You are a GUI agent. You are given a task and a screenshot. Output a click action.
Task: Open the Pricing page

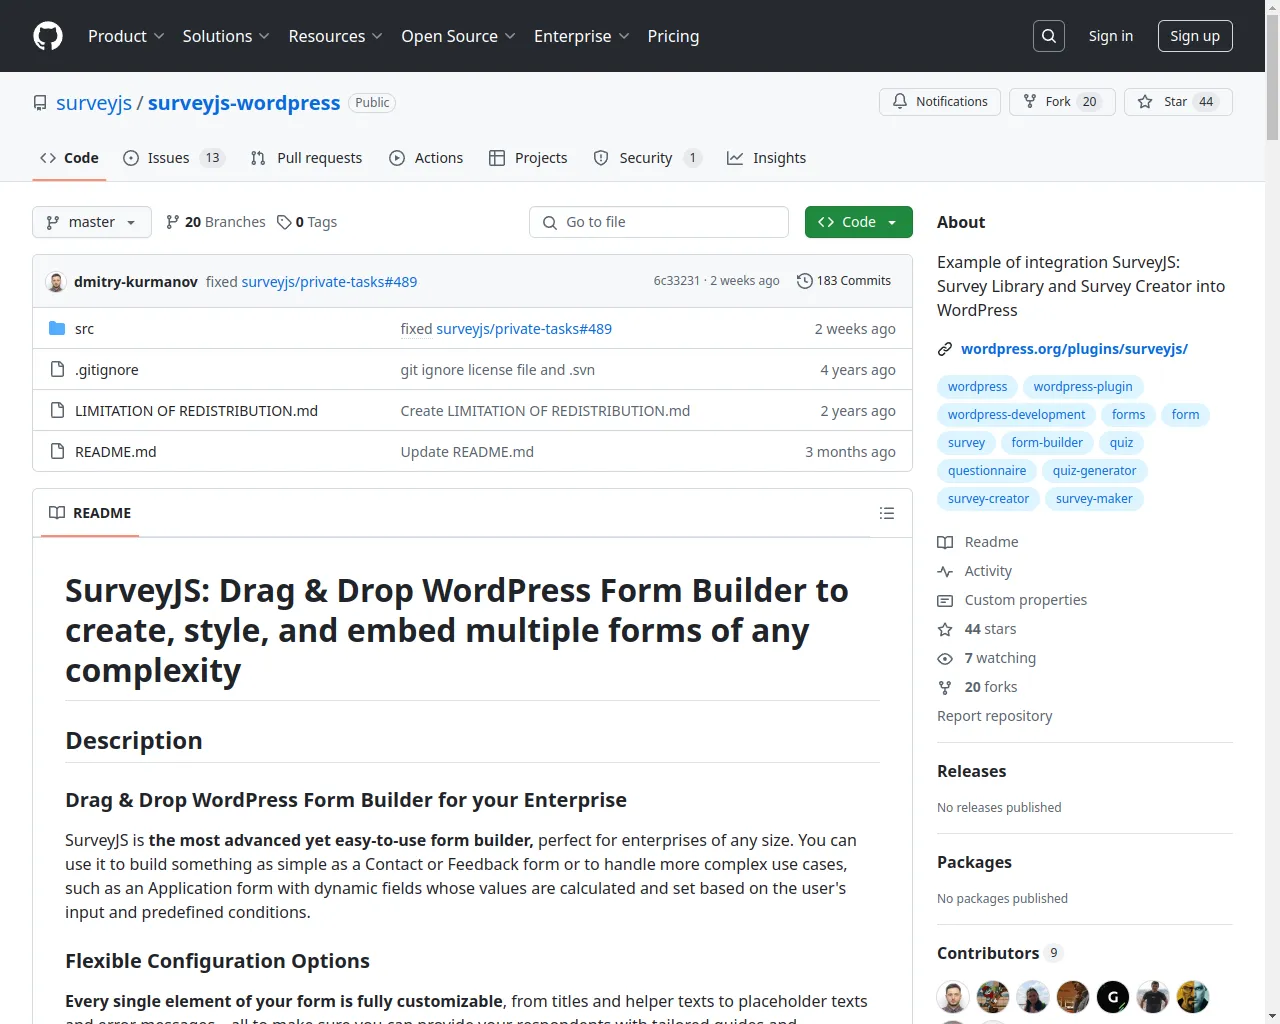pyautogui.click(x=673, y=36)
